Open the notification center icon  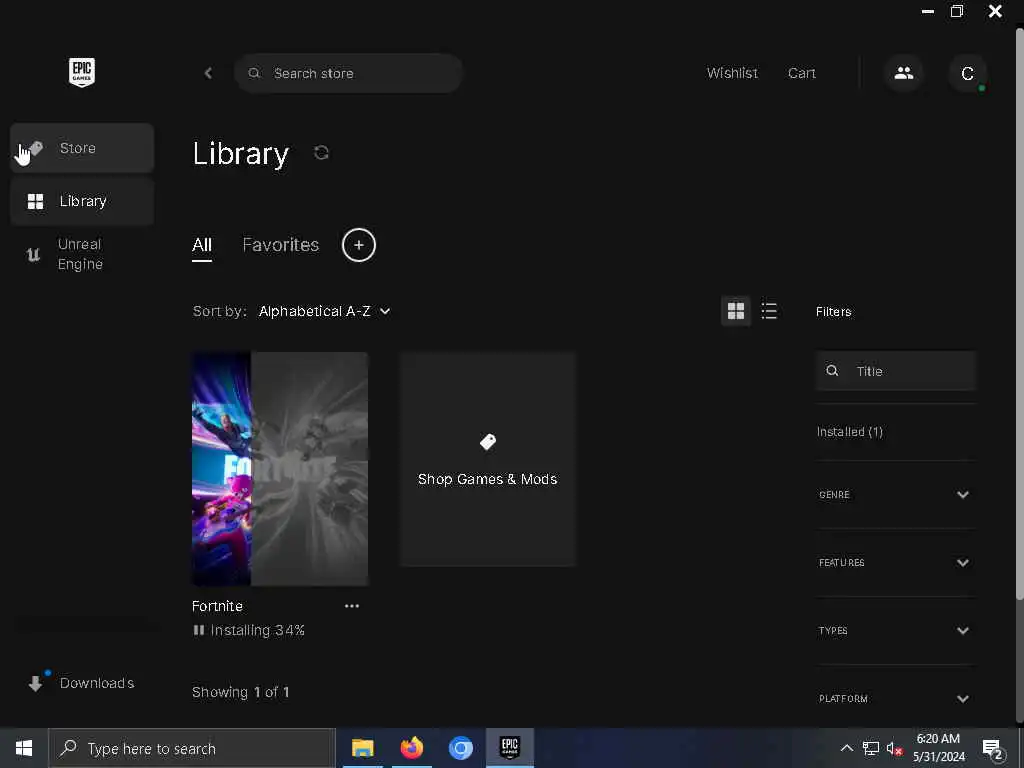[993, 749]
